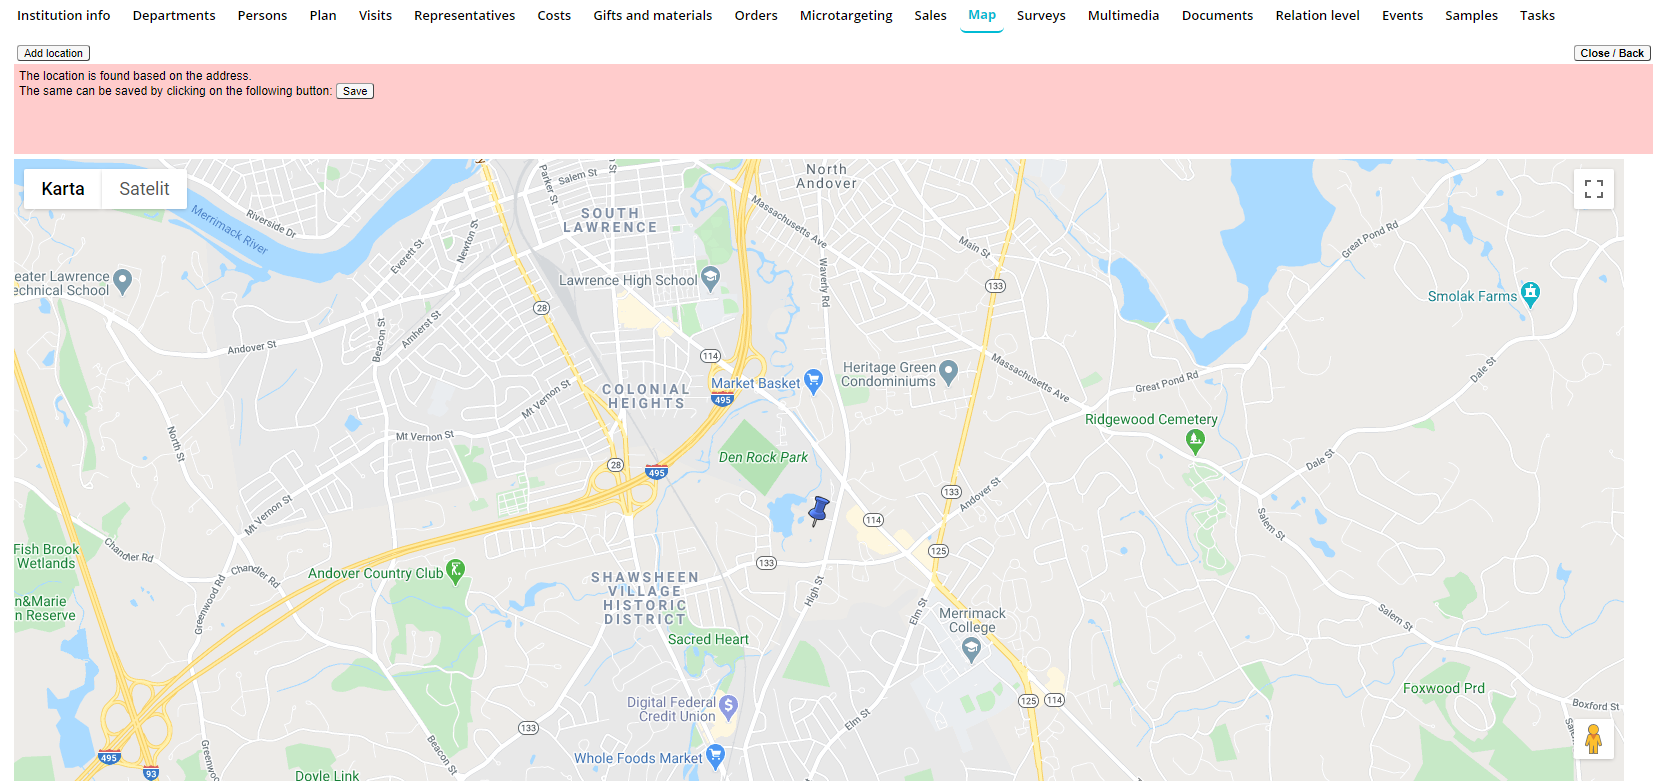Click the blue pushpin location marker
1662x781 pixels.
click(x=818, y=511)
